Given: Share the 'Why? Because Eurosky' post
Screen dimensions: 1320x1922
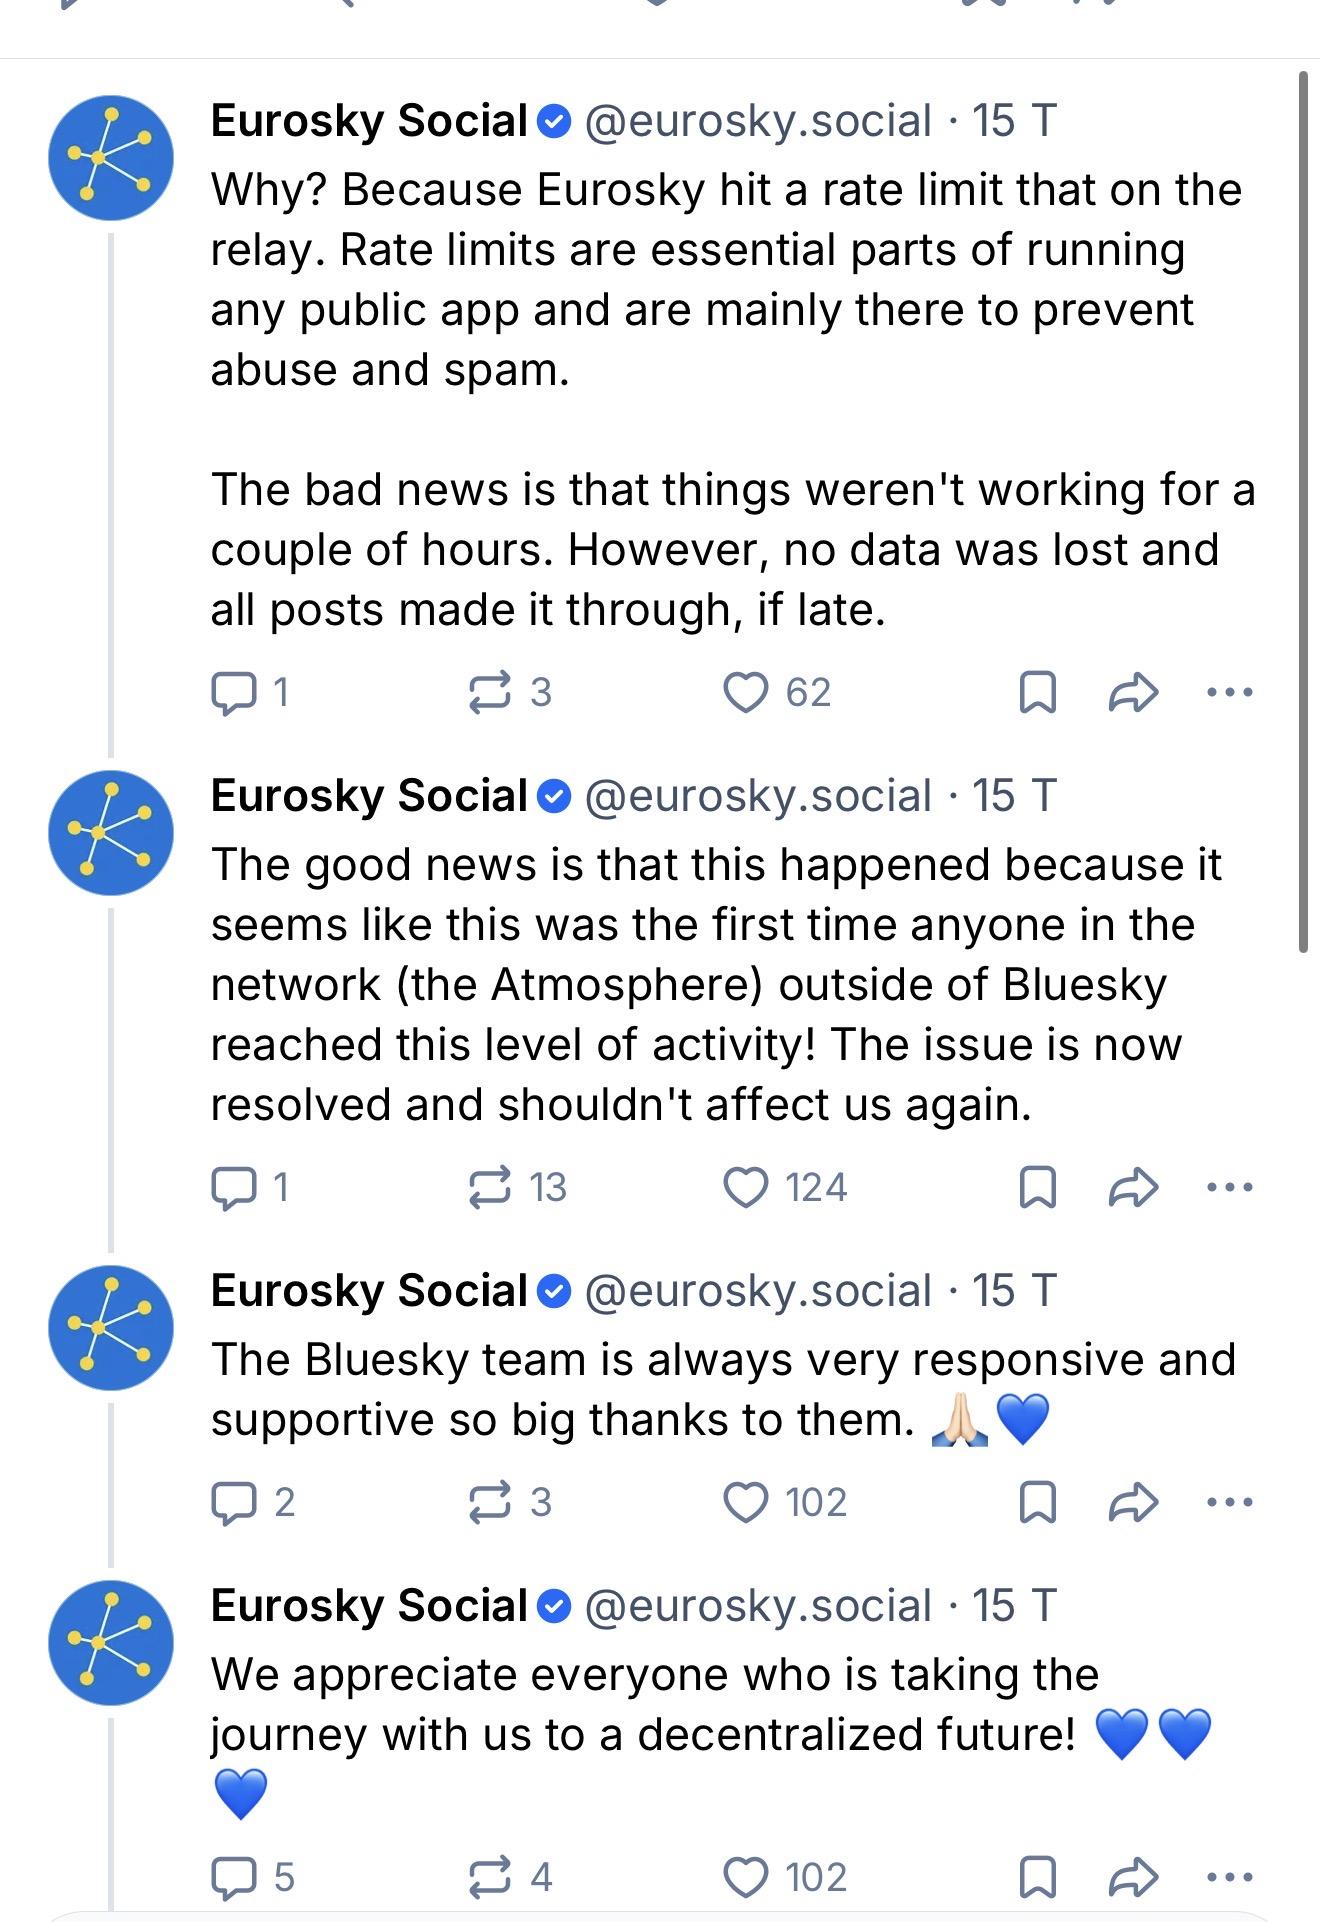Looking at the screenshot, I should 1133,692.
